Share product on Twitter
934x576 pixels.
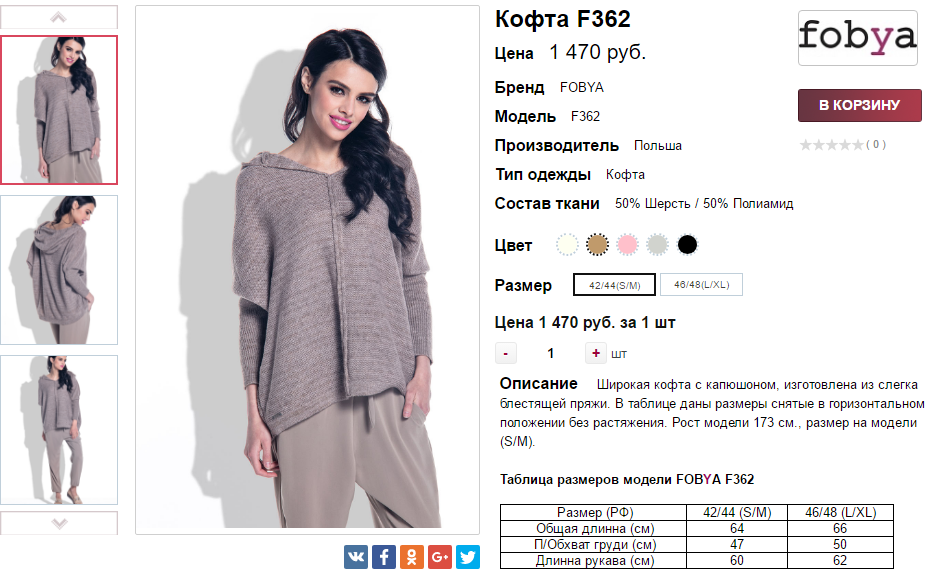coord(468,557)
